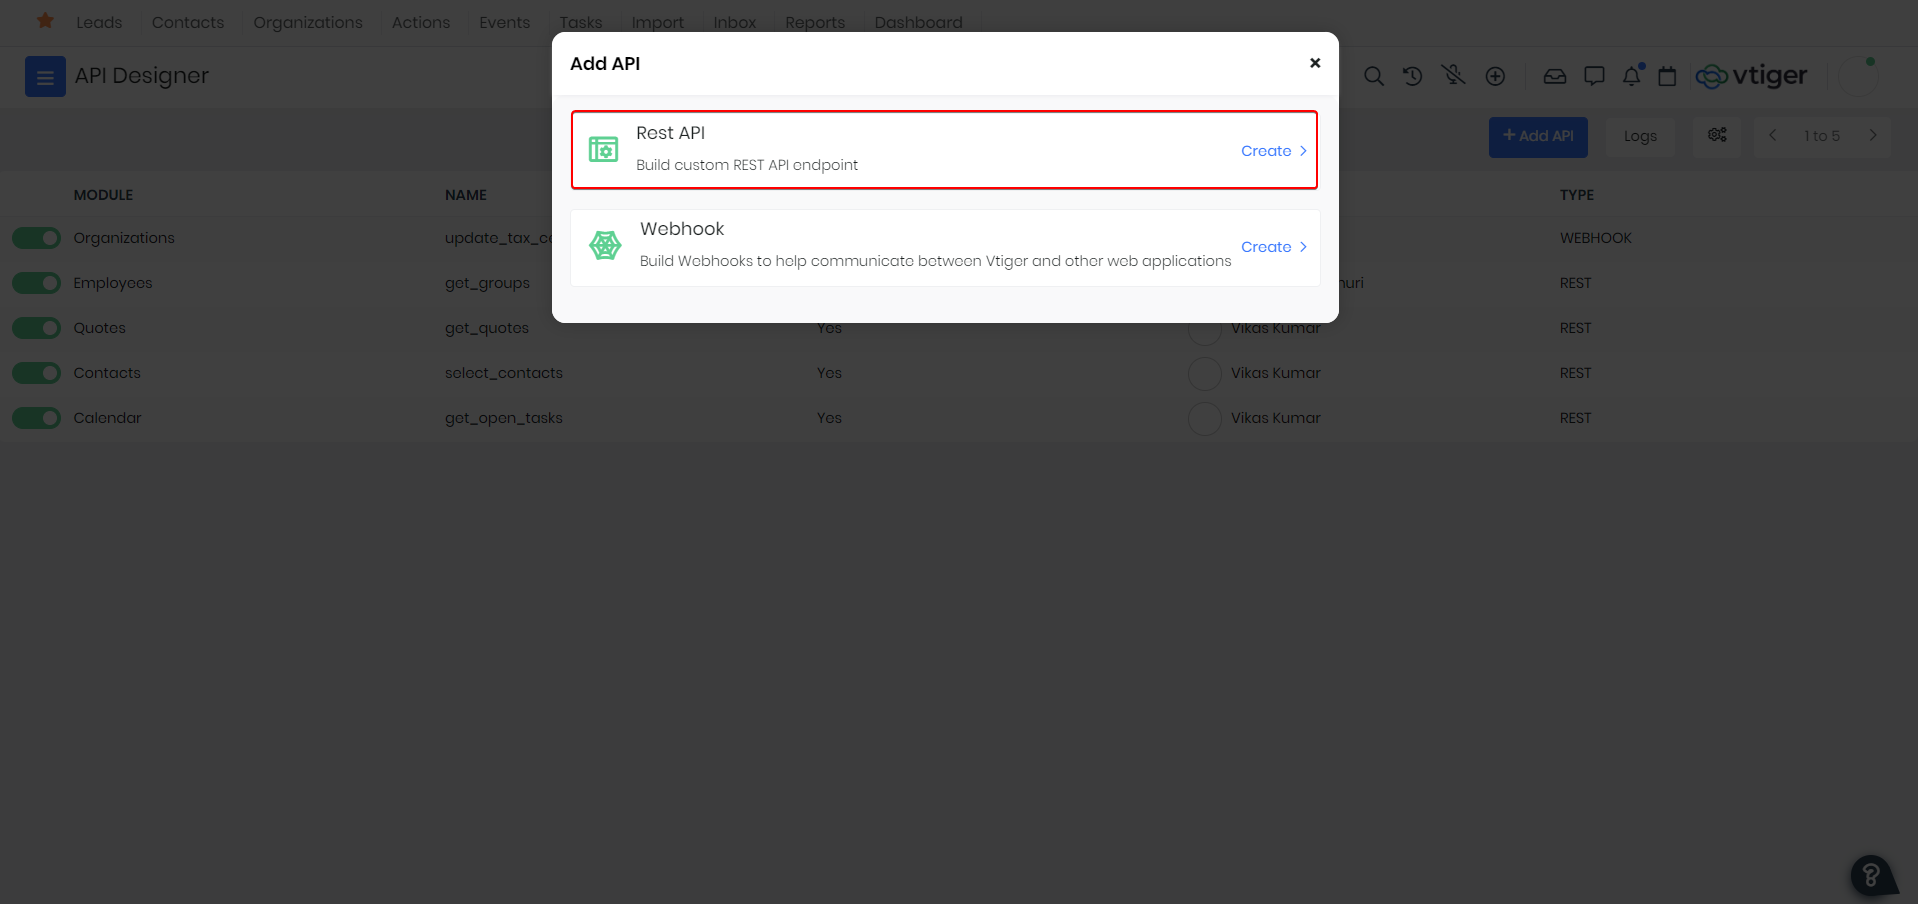1918x904 pixels.
Task: Open the user profile avatar
Action: point(1856,75)
